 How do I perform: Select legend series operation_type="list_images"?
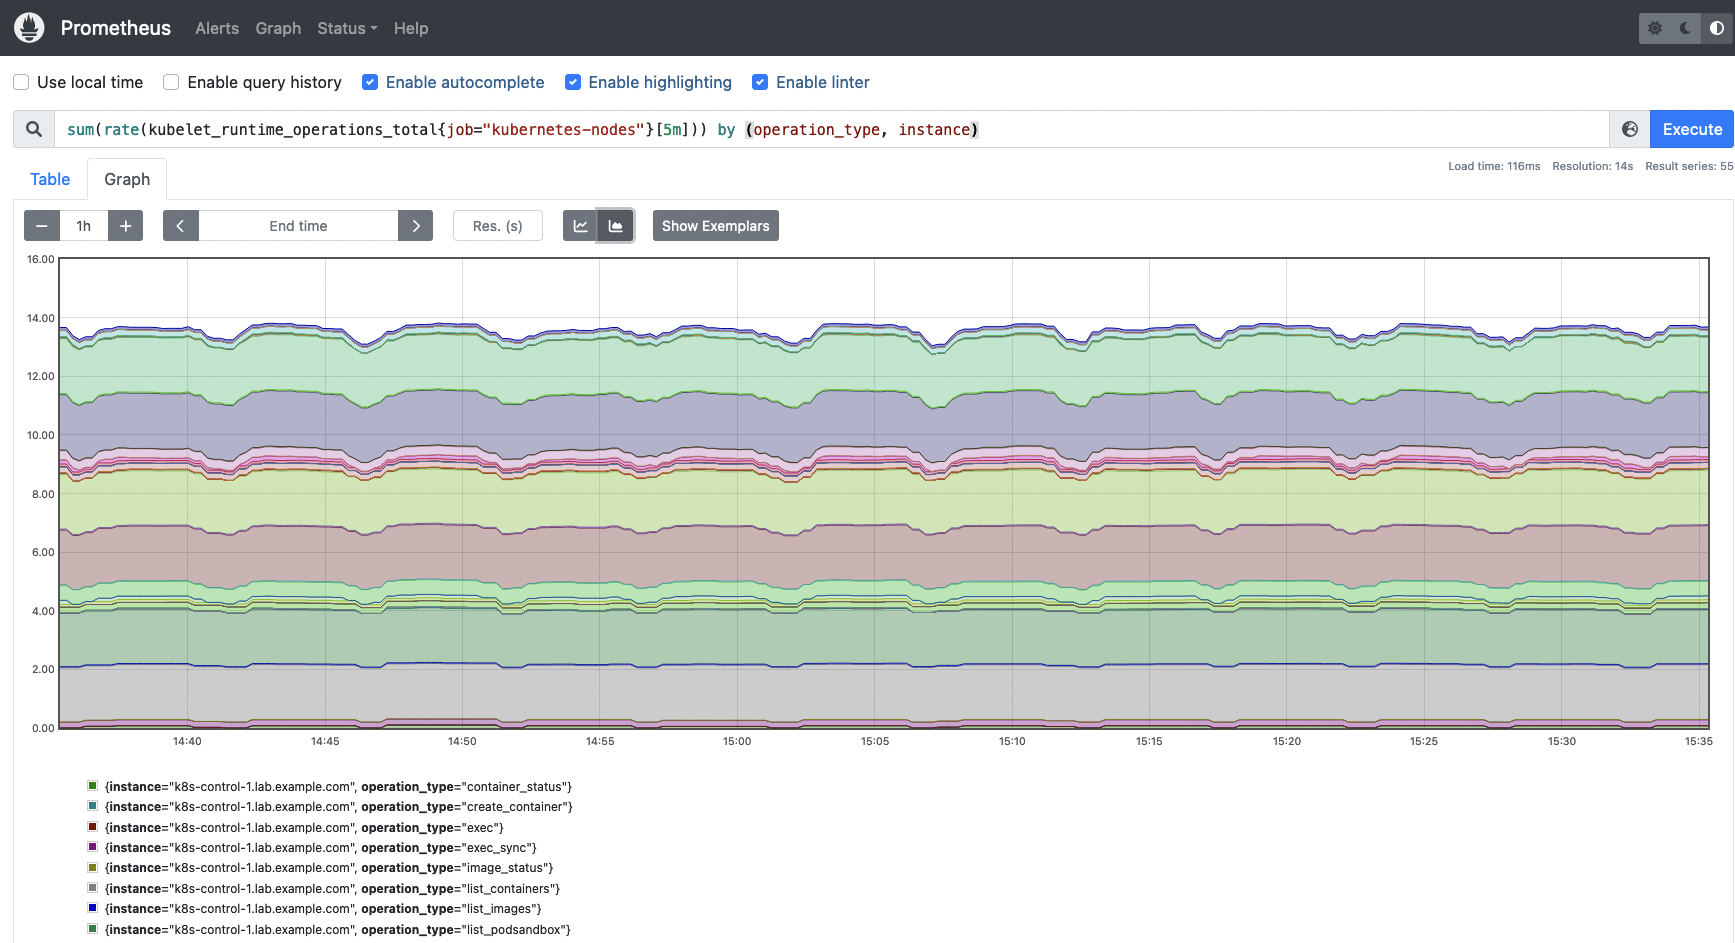[323, 909]
